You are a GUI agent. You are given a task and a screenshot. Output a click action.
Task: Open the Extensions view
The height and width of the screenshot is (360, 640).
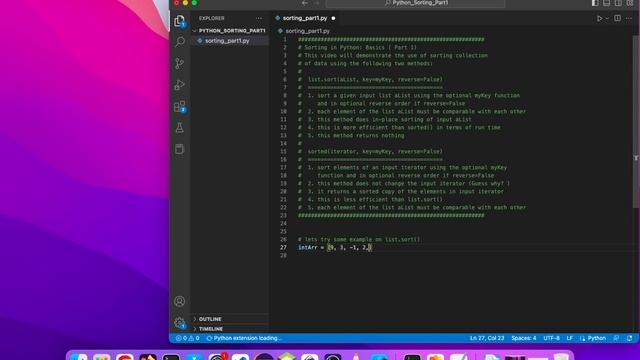point(180,107)
